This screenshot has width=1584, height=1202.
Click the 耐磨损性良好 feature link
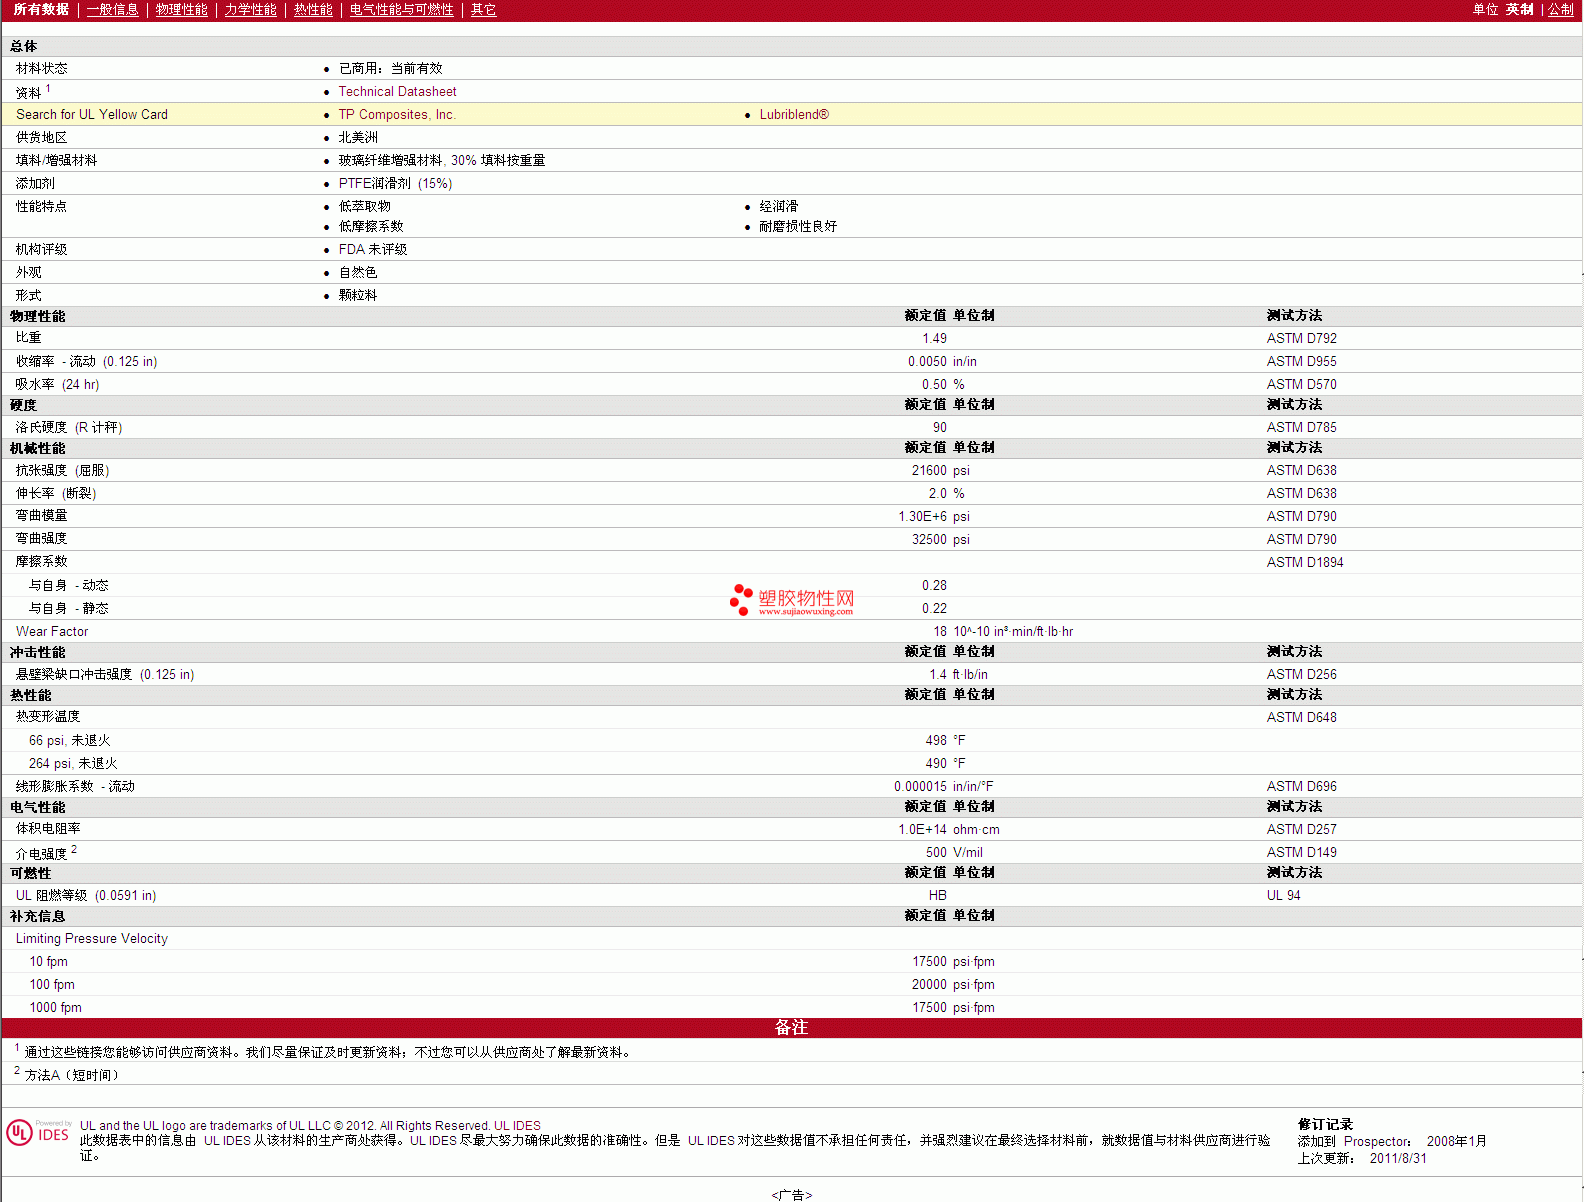pos(797,227)
